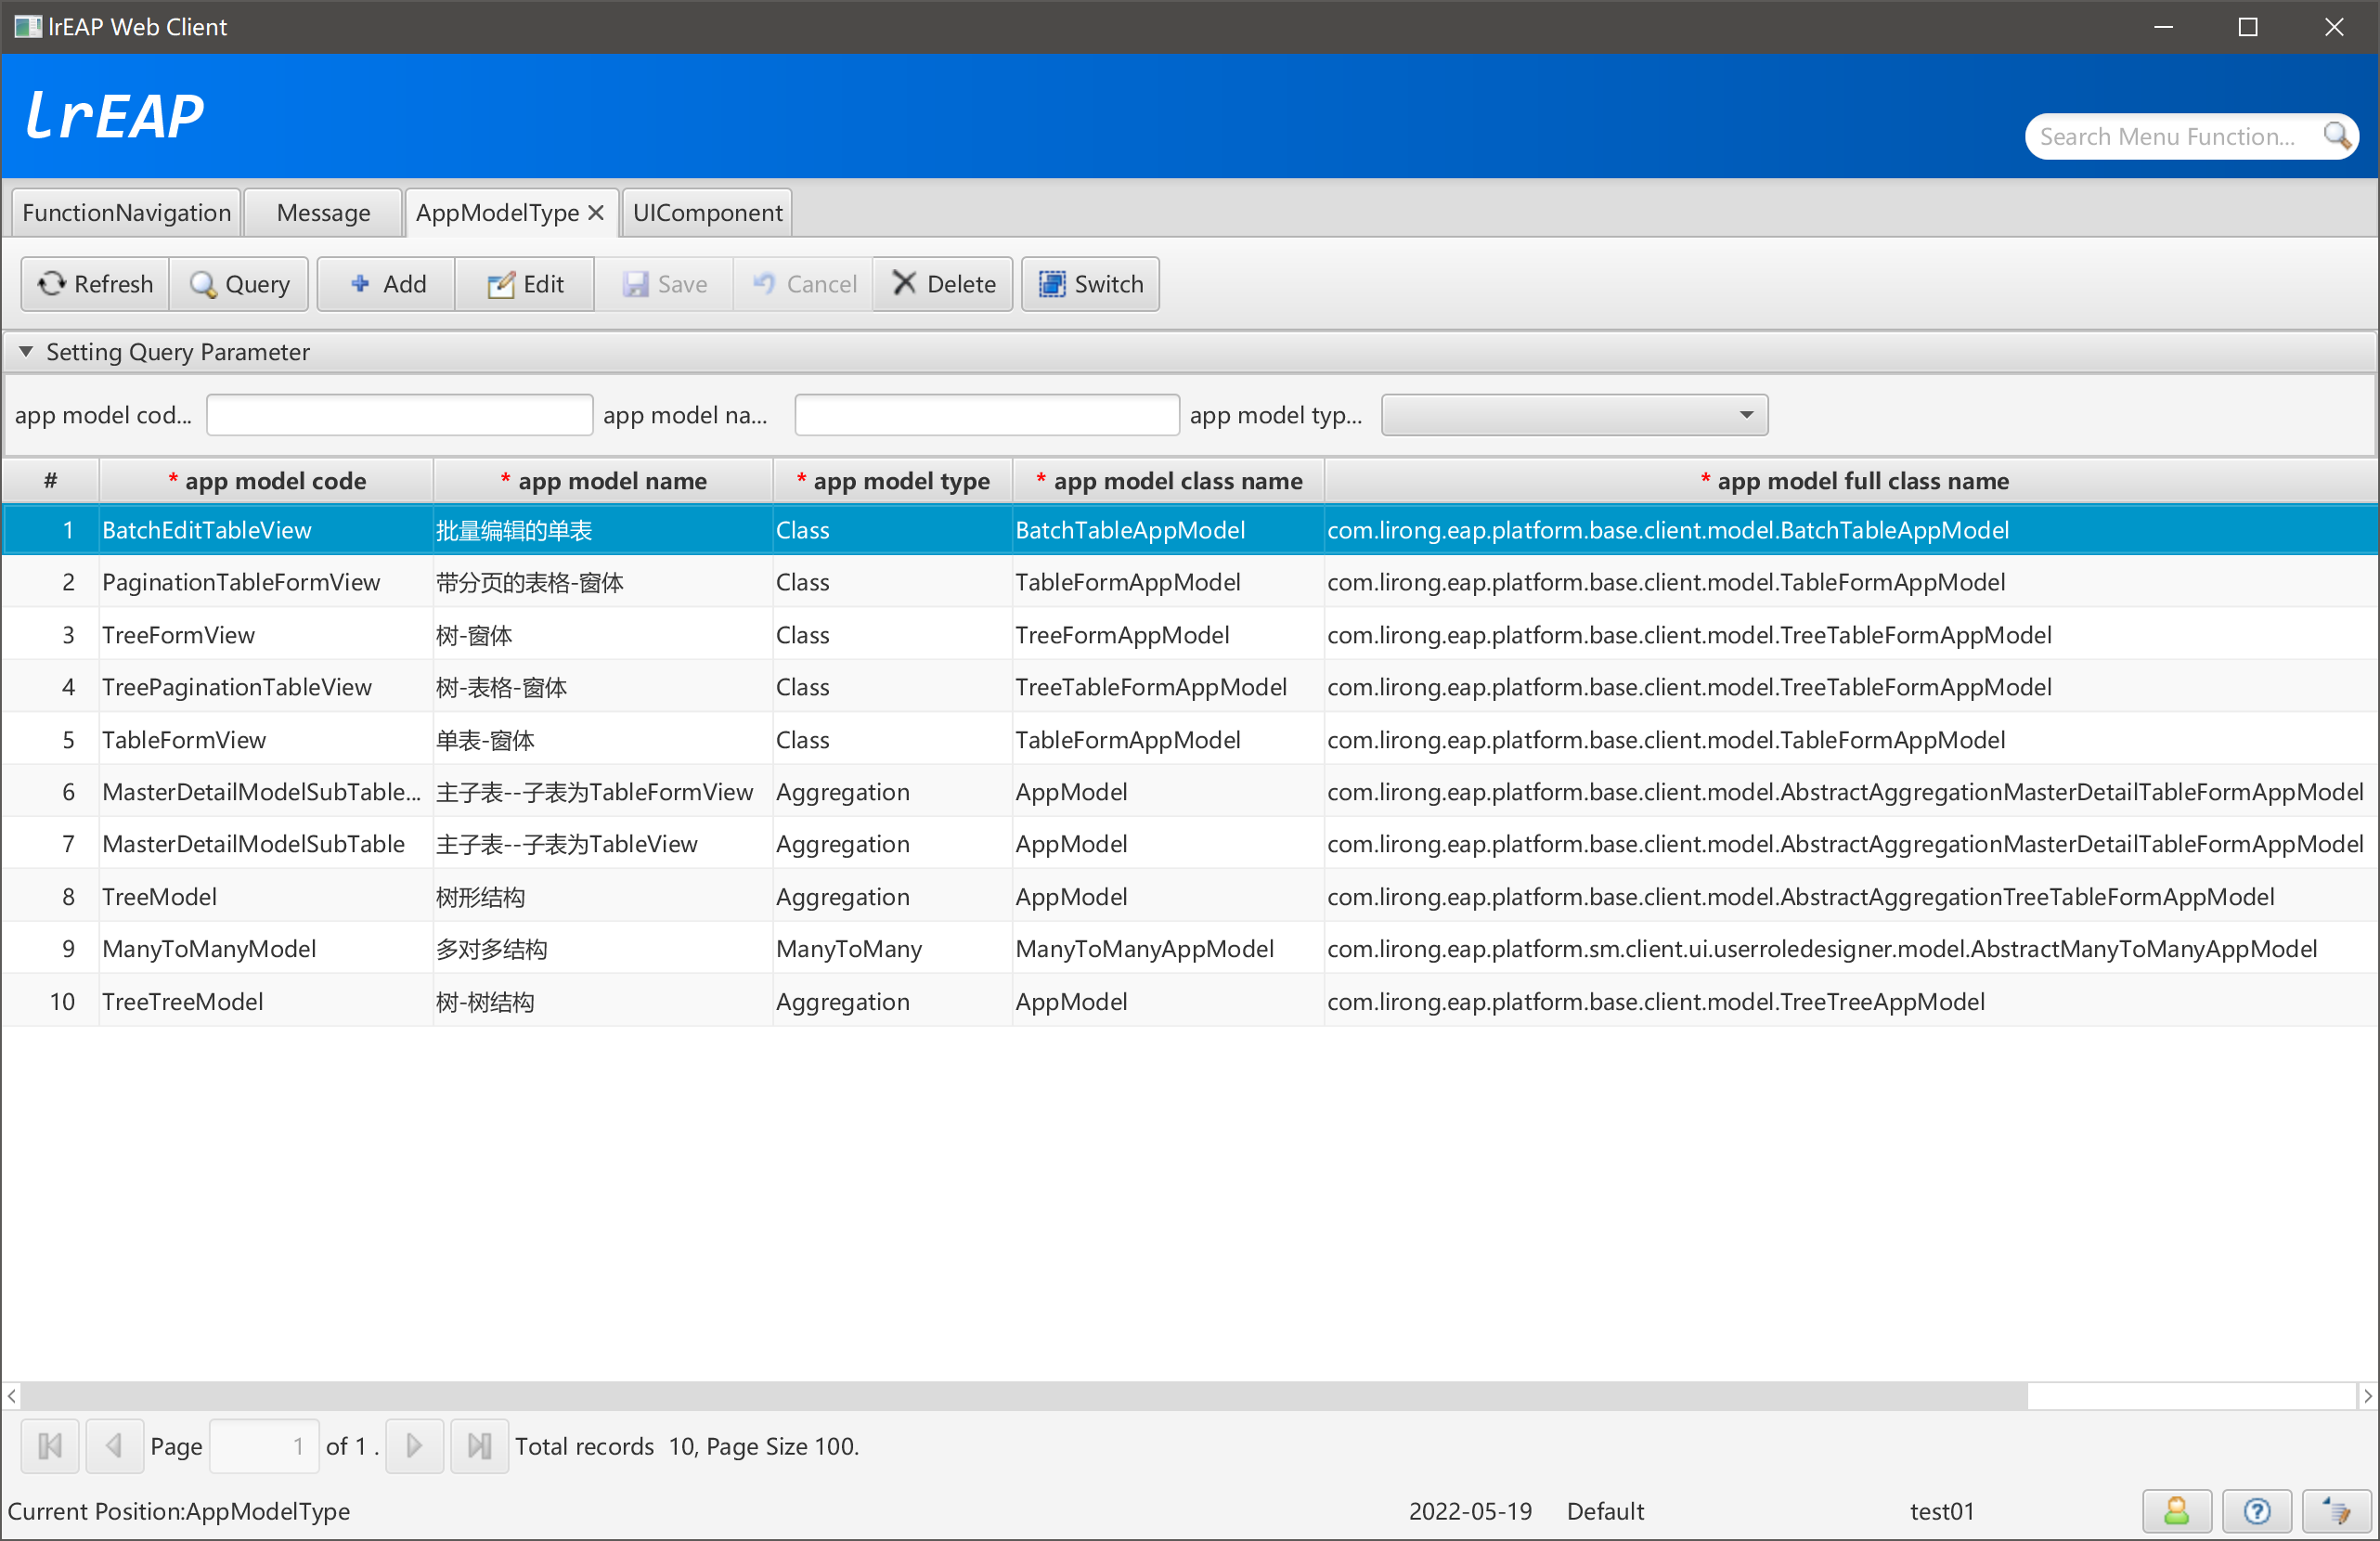Delete the selected record
The image size is (2380, 1541).
click(943, 284)
